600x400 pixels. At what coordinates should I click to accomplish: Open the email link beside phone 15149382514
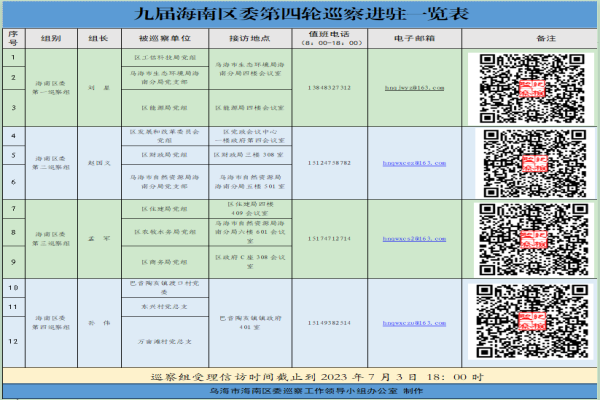[x=414, y=323]
